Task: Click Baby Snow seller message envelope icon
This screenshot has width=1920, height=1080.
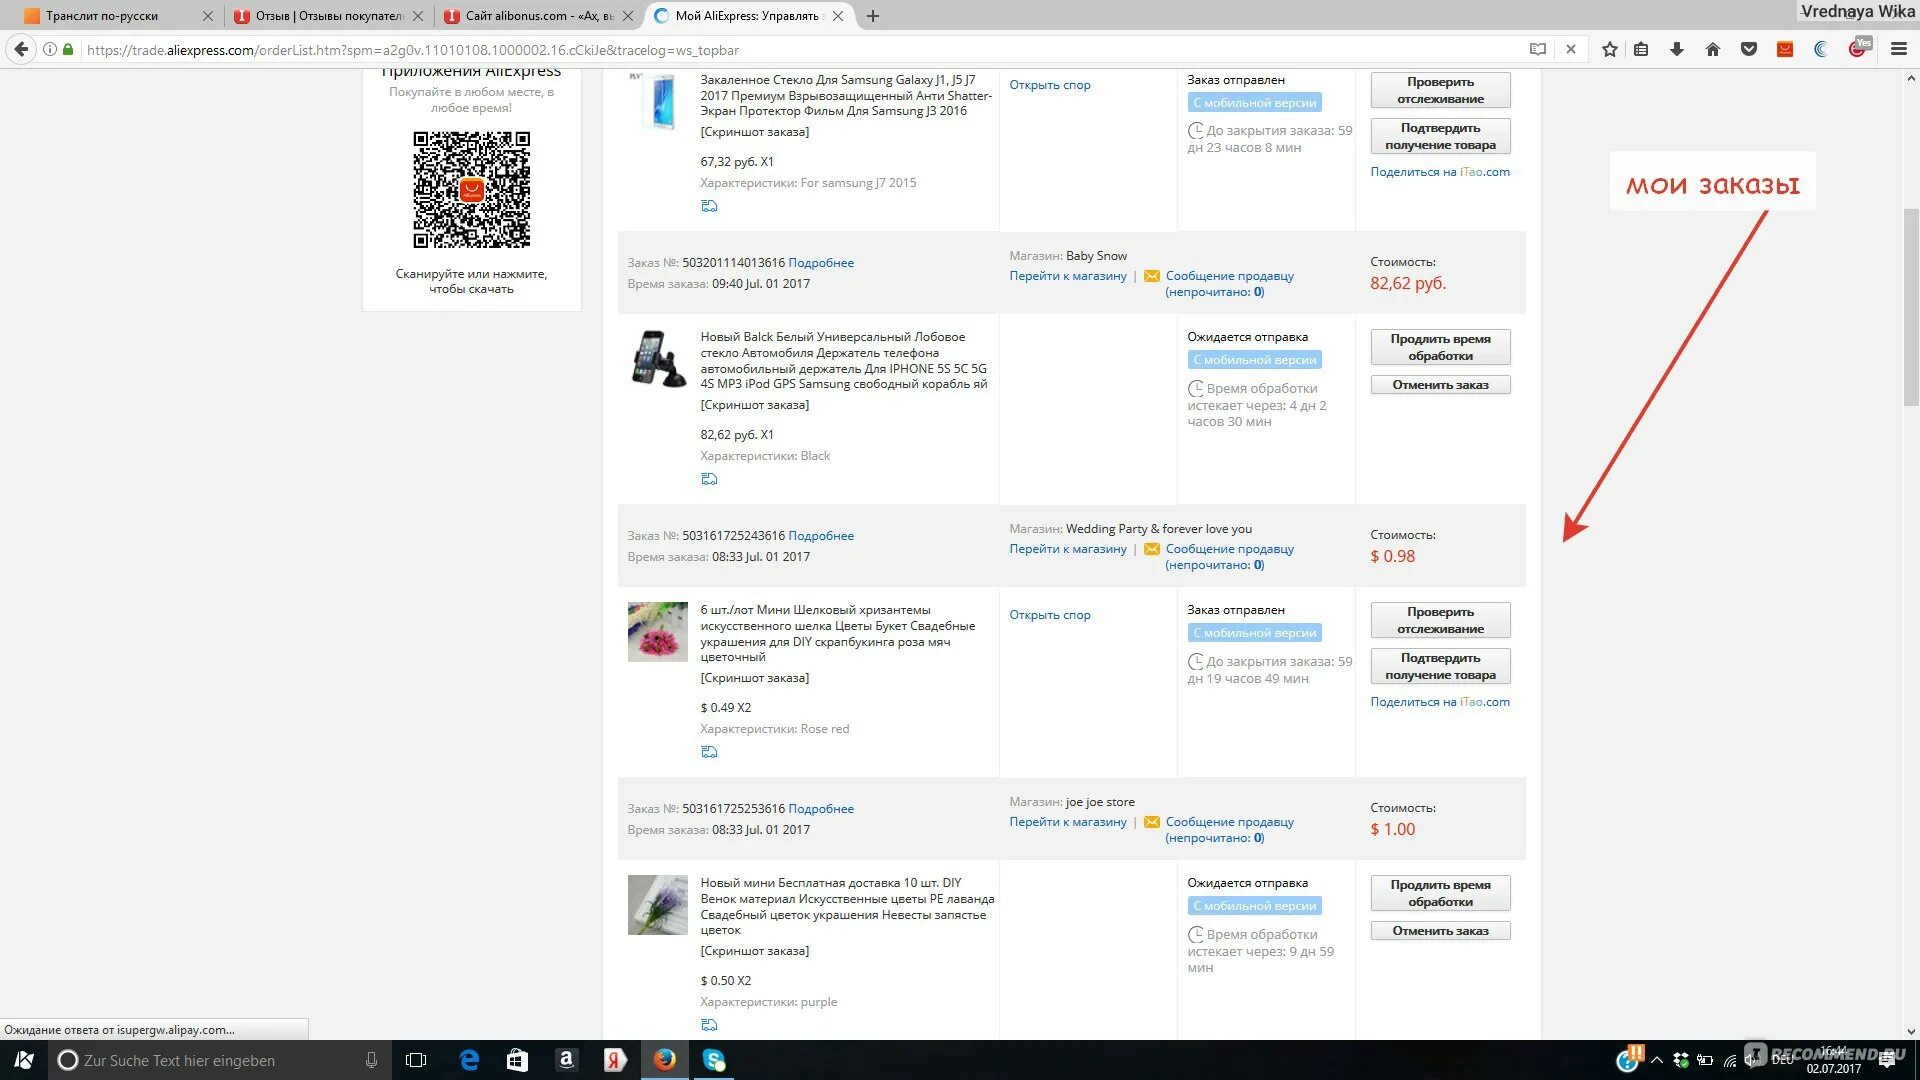Action: point(1152,276)
